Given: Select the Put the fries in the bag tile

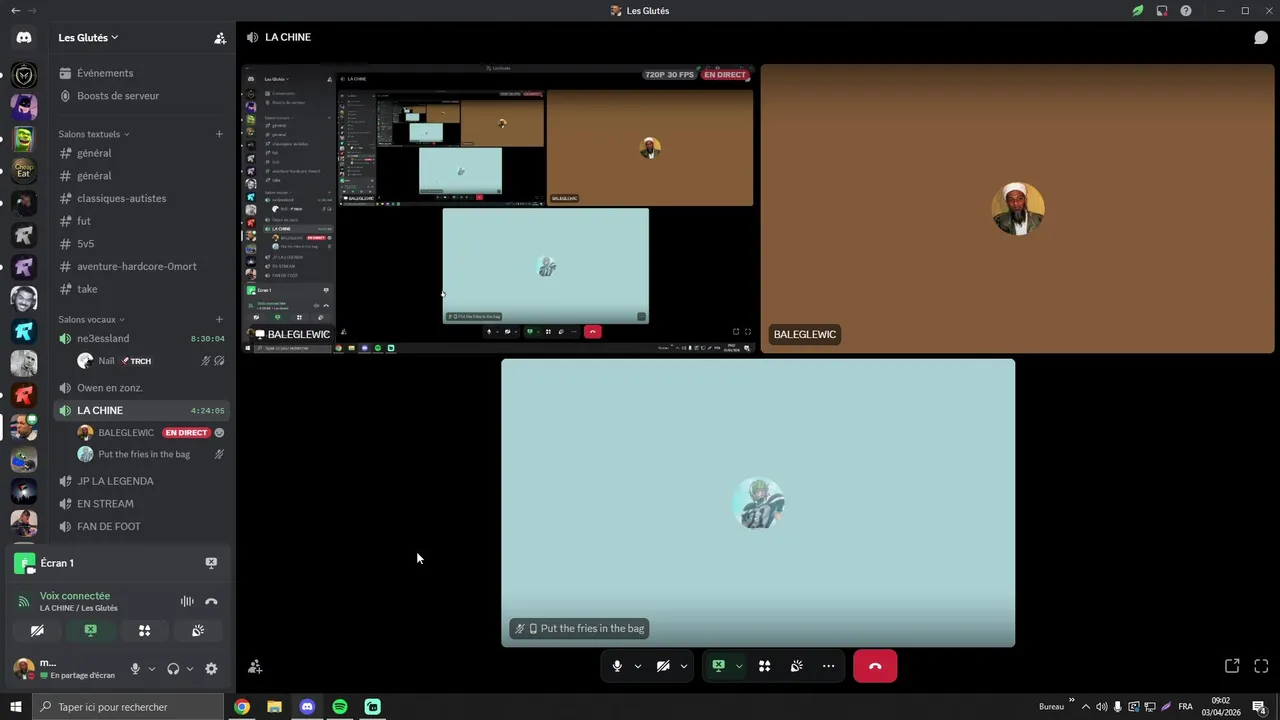Looking at the screenshot, I should click(x=758, y=503).
